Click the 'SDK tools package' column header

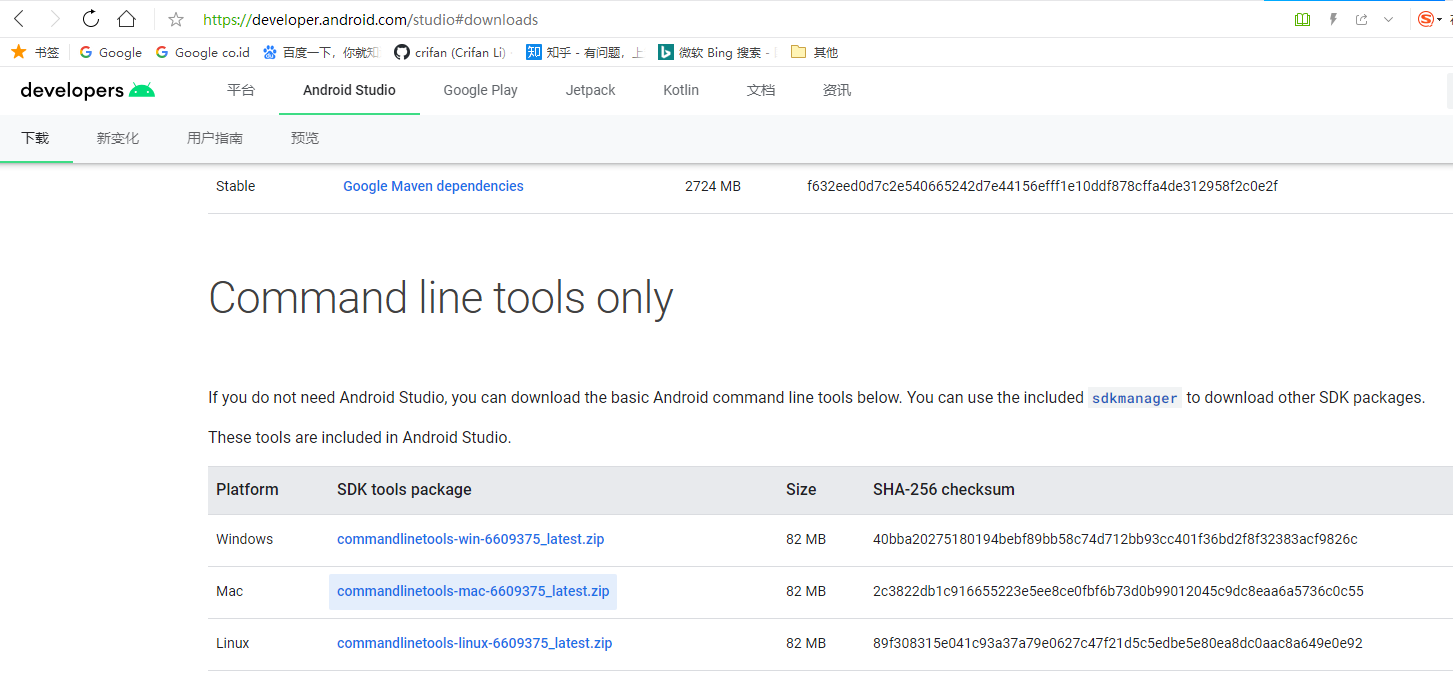[x=404, y=490]
